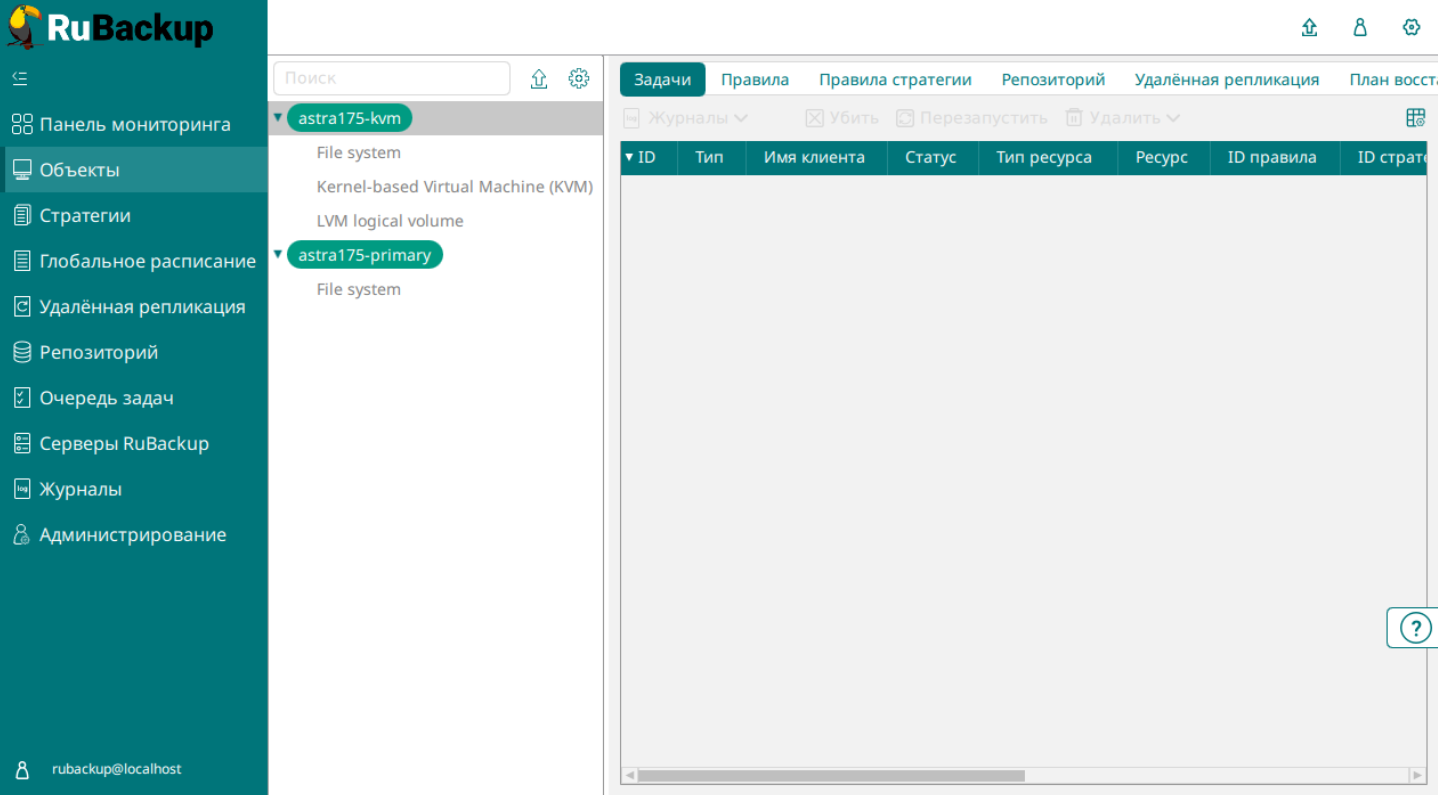Image resolution: width=1438 pixels, height=795 pixels.
Task: Click the help question mark button
Action: [1415, 628]
